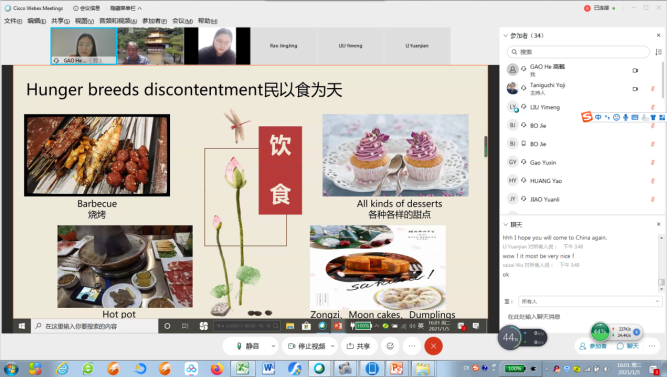The height and width of the screenshot is (377, 667).
Task: Click the sort participants icon
Action: (658, 52)
